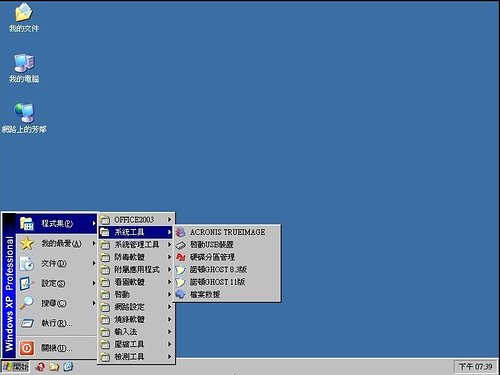Viewport: 500px width, 375px height.
Task: Expand 看圖軟體 submenu arrow
Action: coord(169,282)
